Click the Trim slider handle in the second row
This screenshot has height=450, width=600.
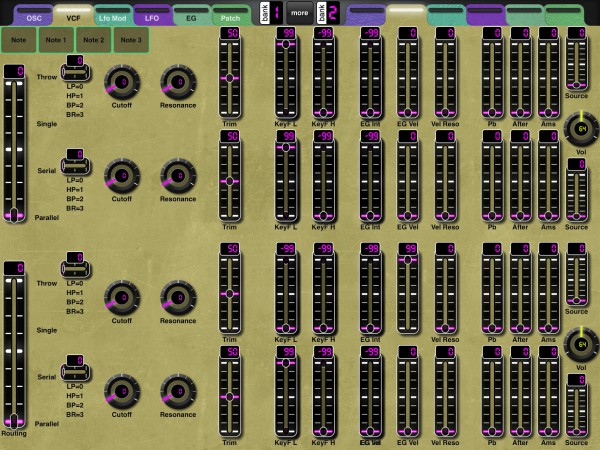[230, 181]
